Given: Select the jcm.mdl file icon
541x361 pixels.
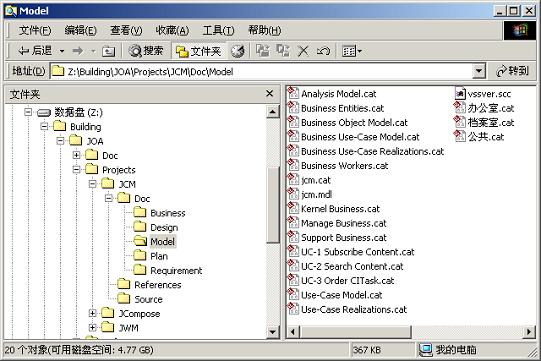Looking at the screenshot, I should (293, 194).
